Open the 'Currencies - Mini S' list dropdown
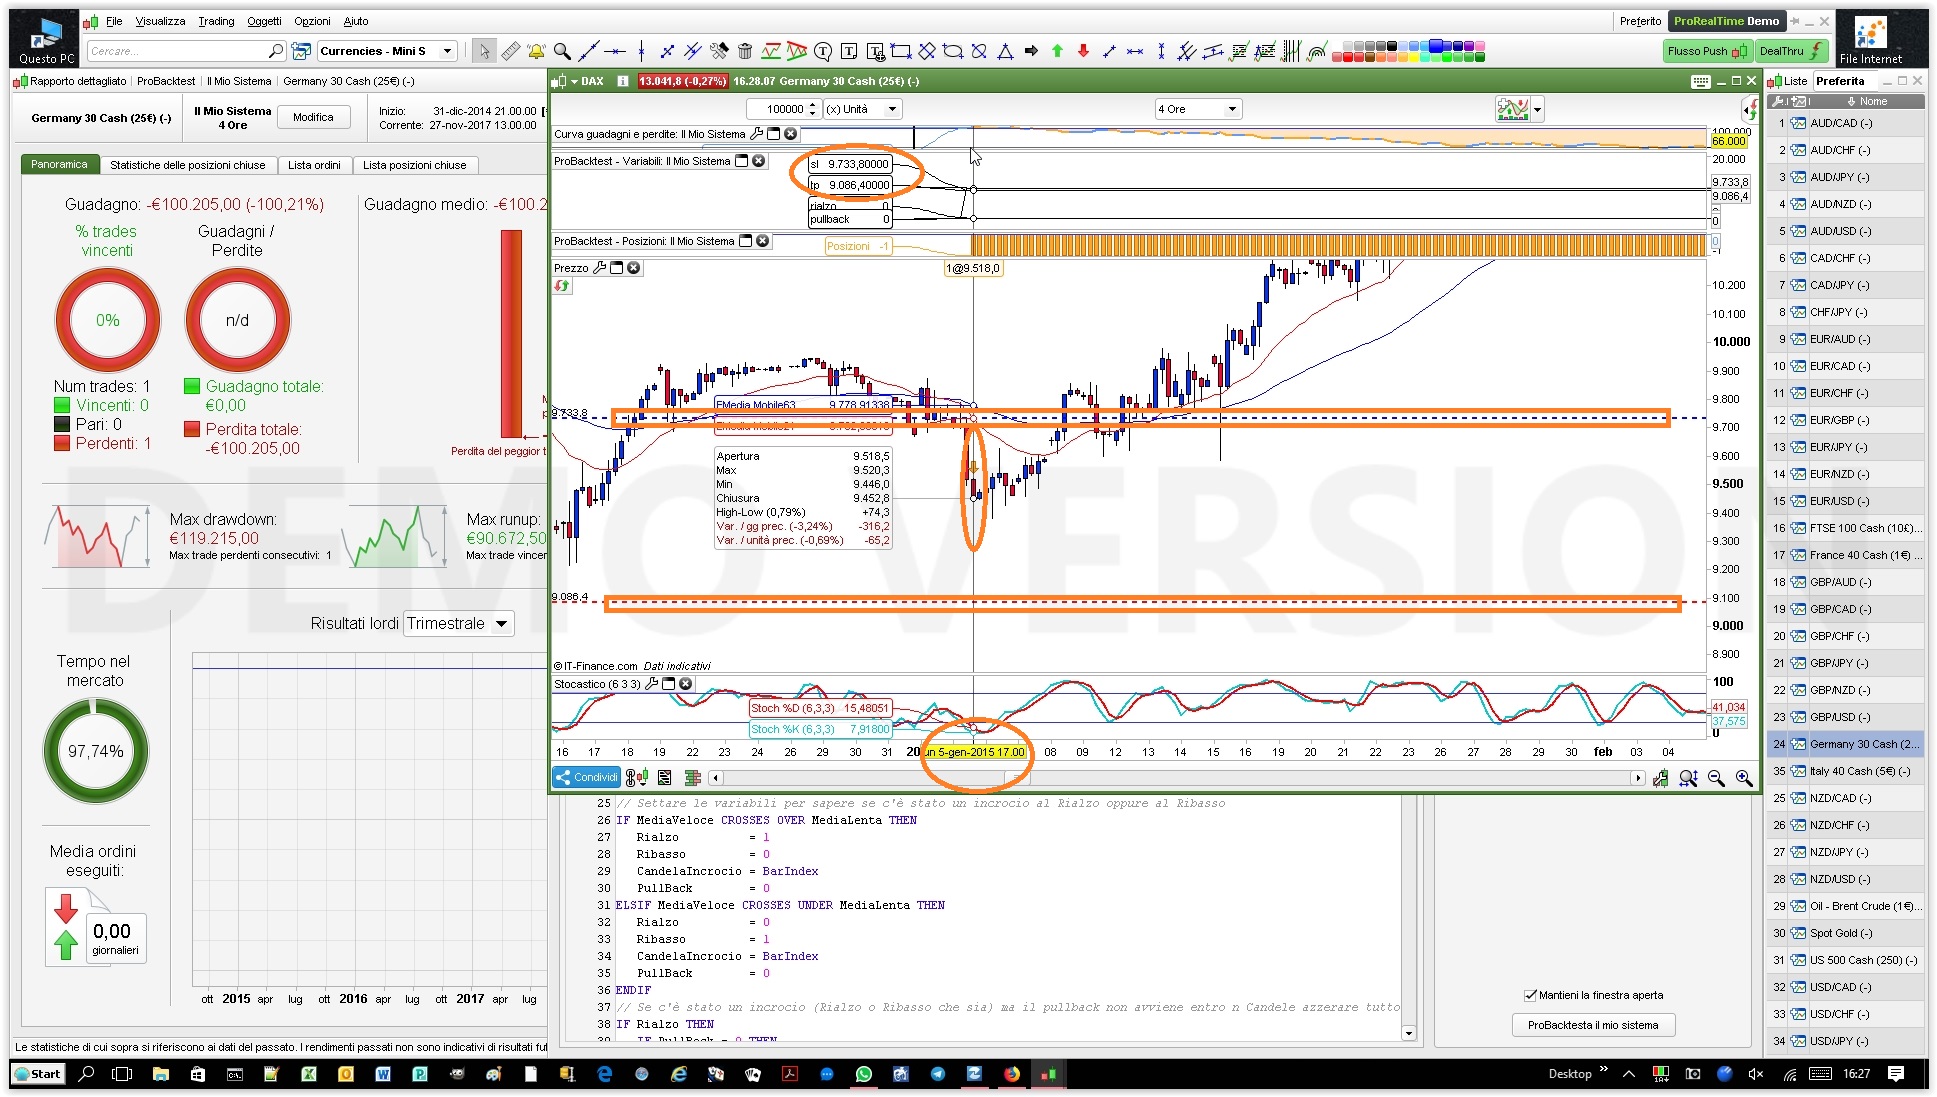This screenshot has width=1937, height=1097. click(447, 51)
